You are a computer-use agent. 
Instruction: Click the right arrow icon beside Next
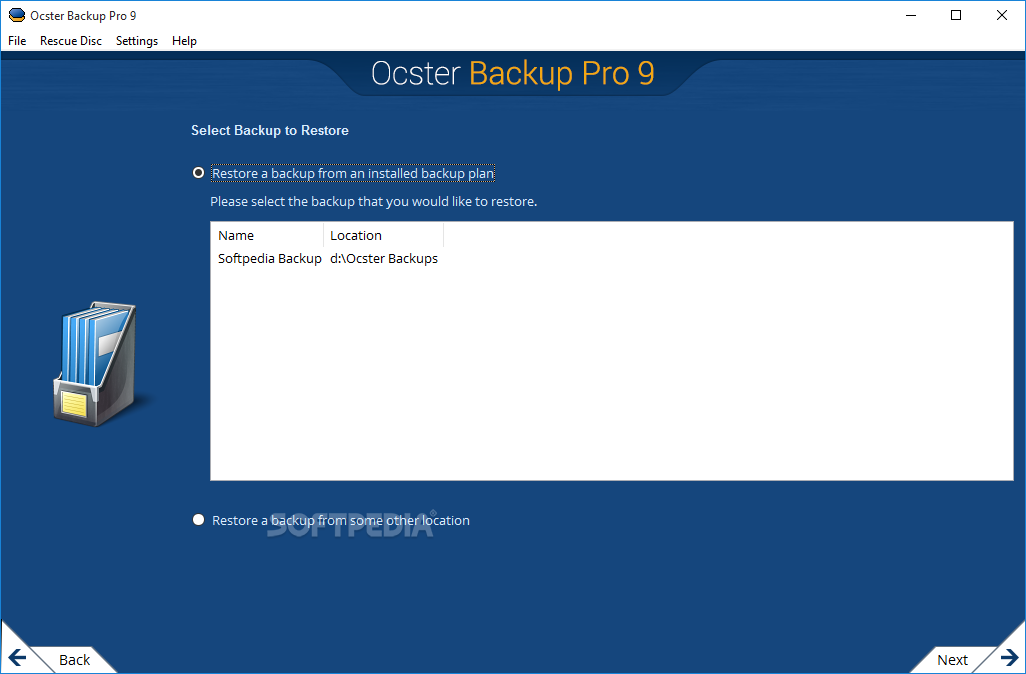1009,657
